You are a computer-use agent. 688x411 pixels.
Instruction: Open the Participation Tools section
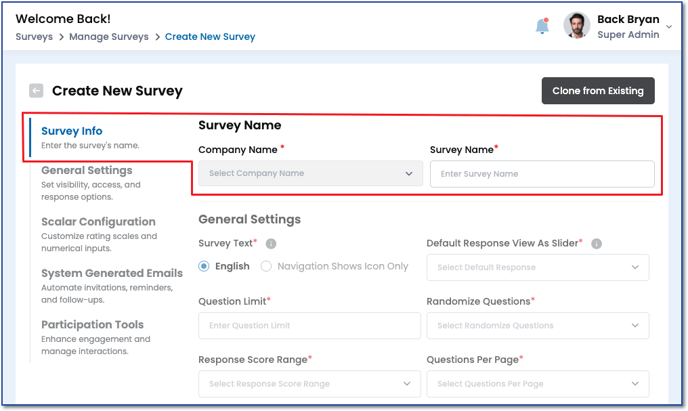(92, 325)
